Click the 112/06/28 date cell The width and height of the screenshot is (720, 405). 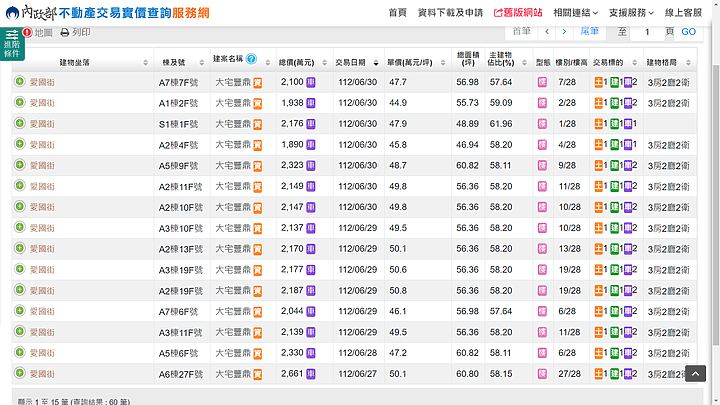point(358,353)
